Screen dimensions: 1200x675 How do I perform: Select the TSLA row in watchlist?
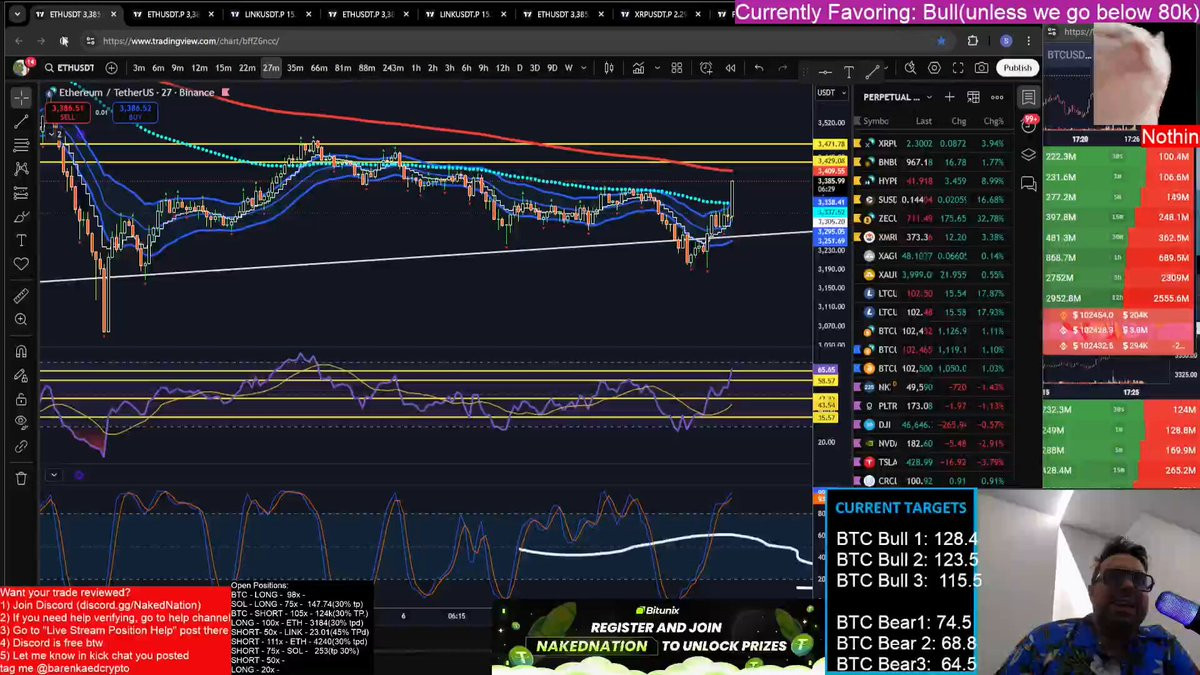coord(932,462)
